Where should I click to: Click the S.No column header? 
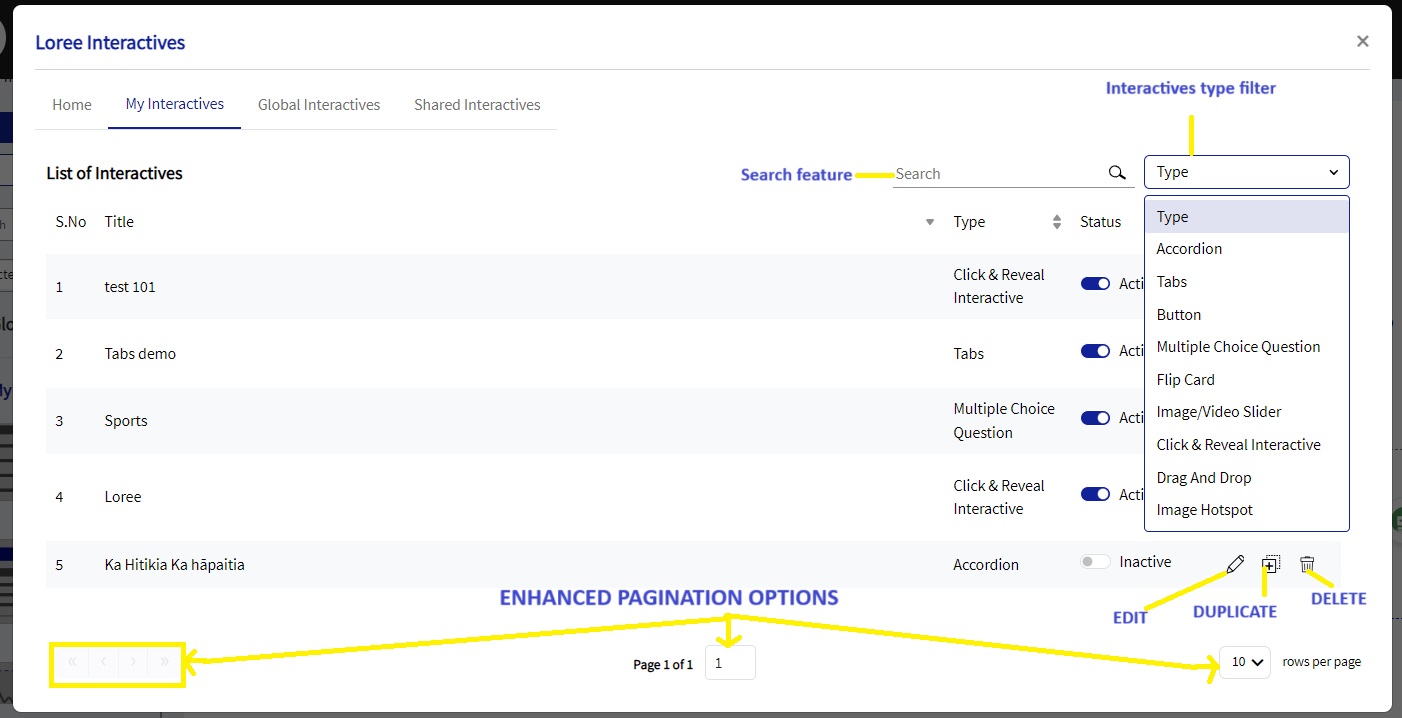71,222
